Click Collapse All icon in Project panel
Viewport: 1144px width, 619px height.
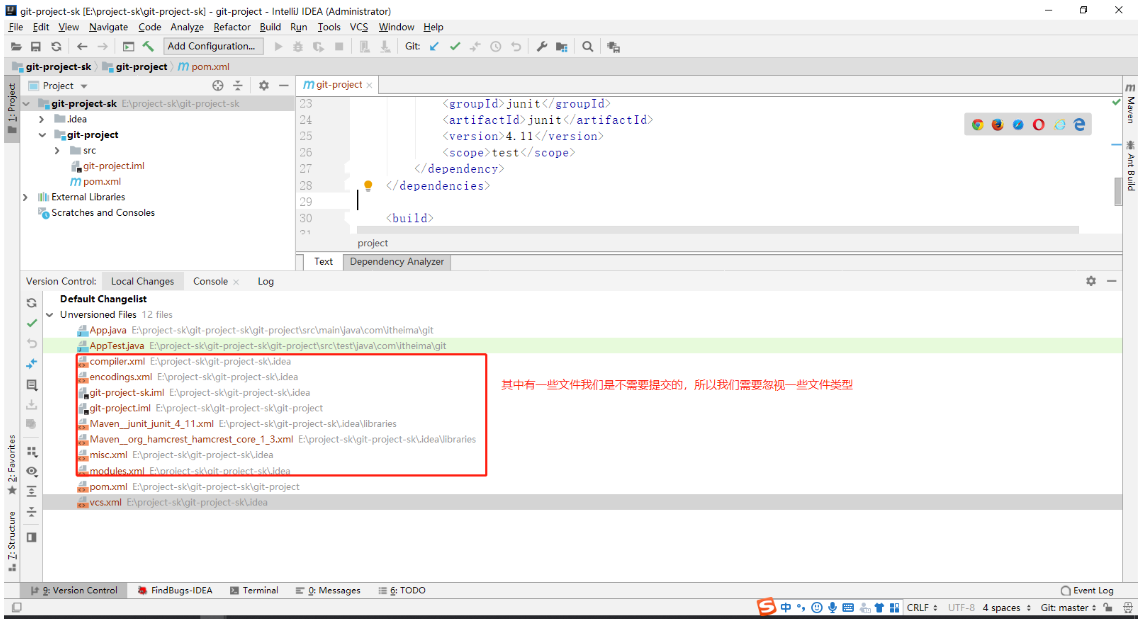point(238,85)
